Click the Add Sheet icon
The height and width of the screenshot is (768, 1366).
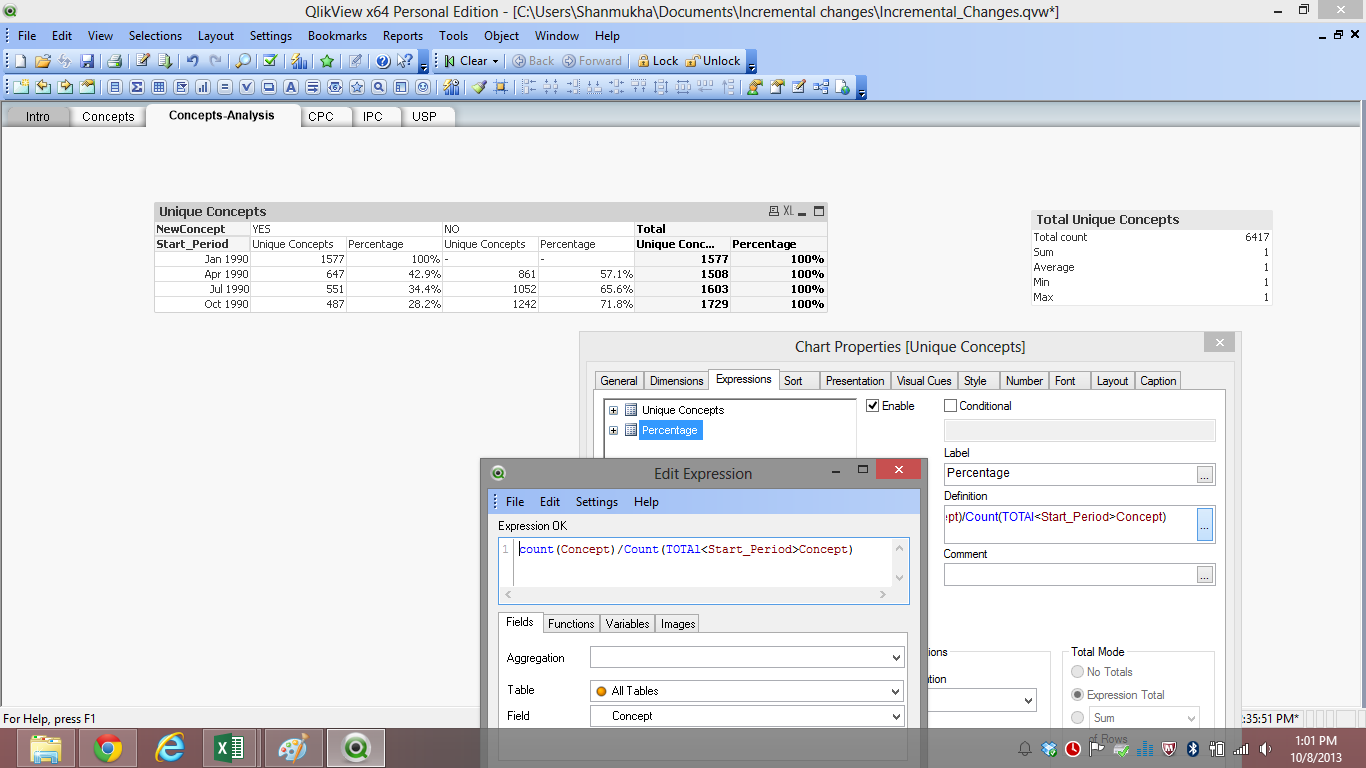pos(21,87)
